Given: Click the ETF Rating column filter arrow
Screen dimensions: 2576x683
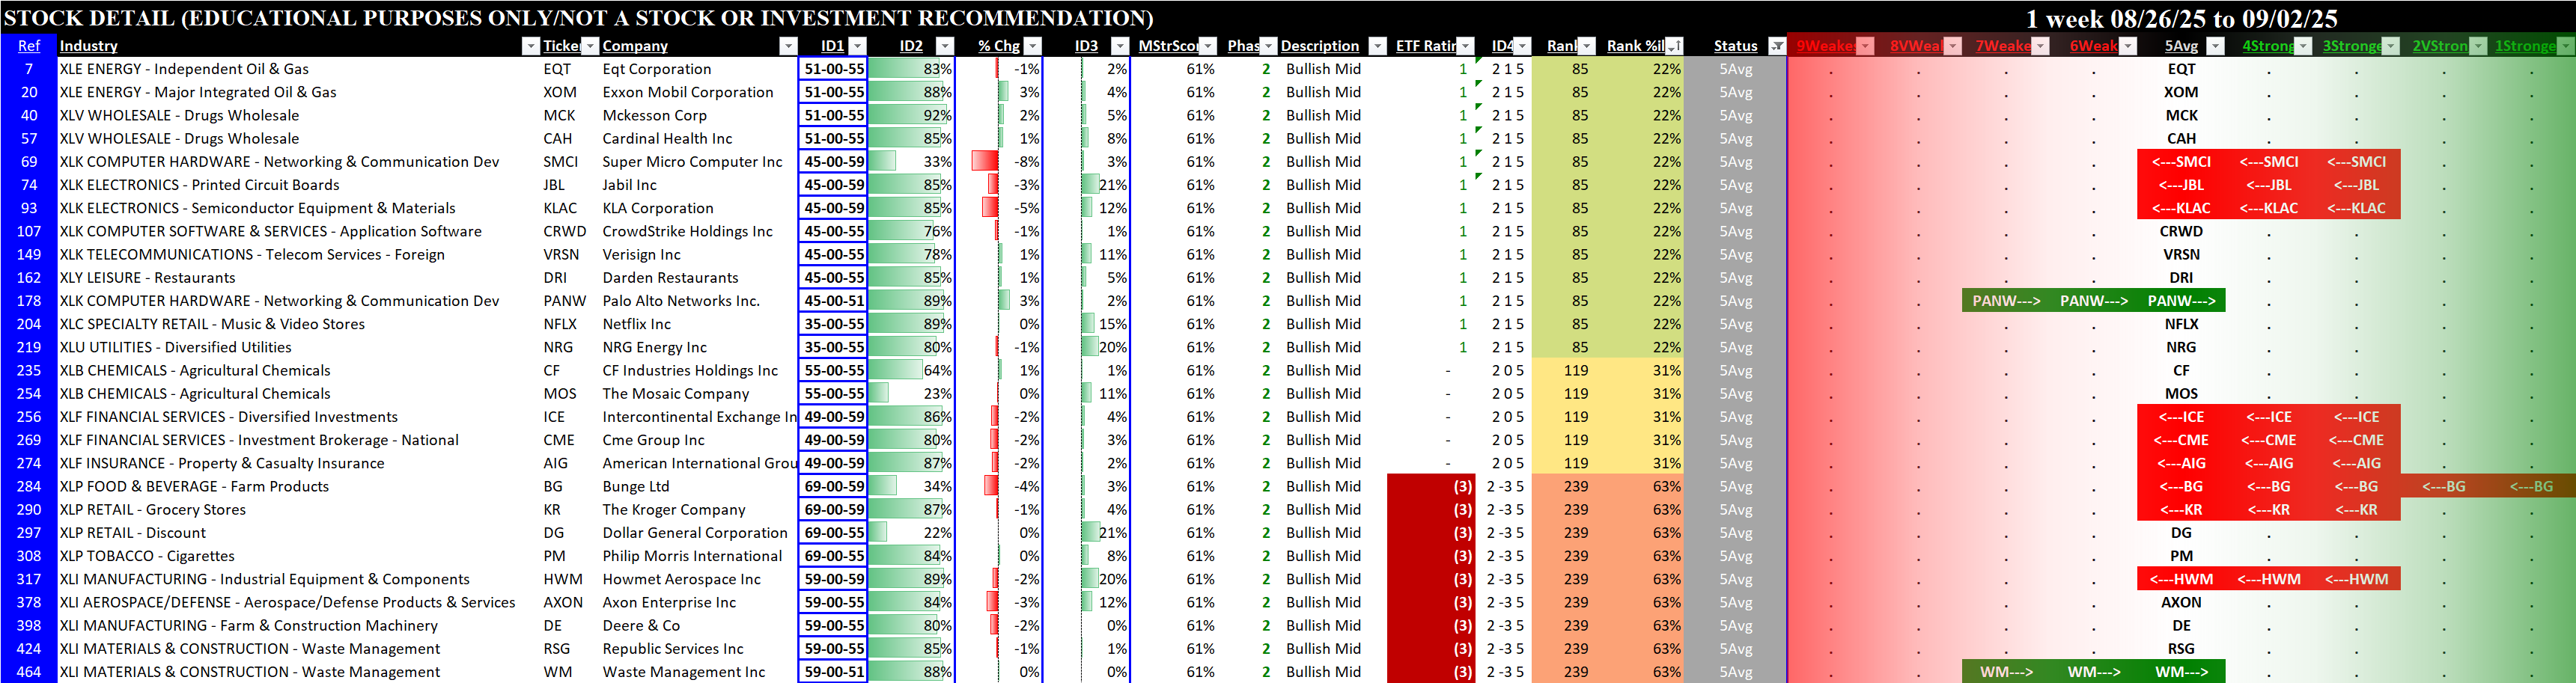Looking at the screenshot, I should click(x=1465, y=46).
